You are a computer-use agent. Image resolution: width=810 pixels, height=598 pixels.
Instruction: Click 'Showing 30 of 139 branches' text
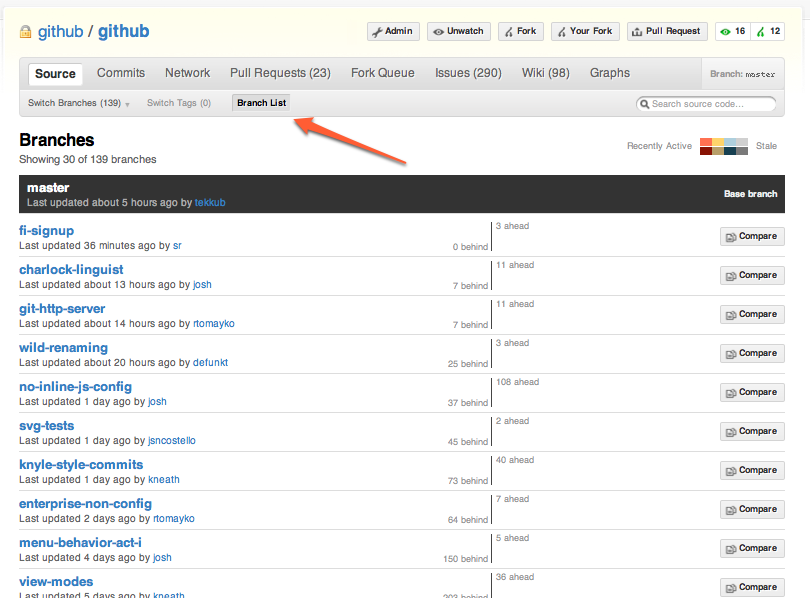coord(88,160)
